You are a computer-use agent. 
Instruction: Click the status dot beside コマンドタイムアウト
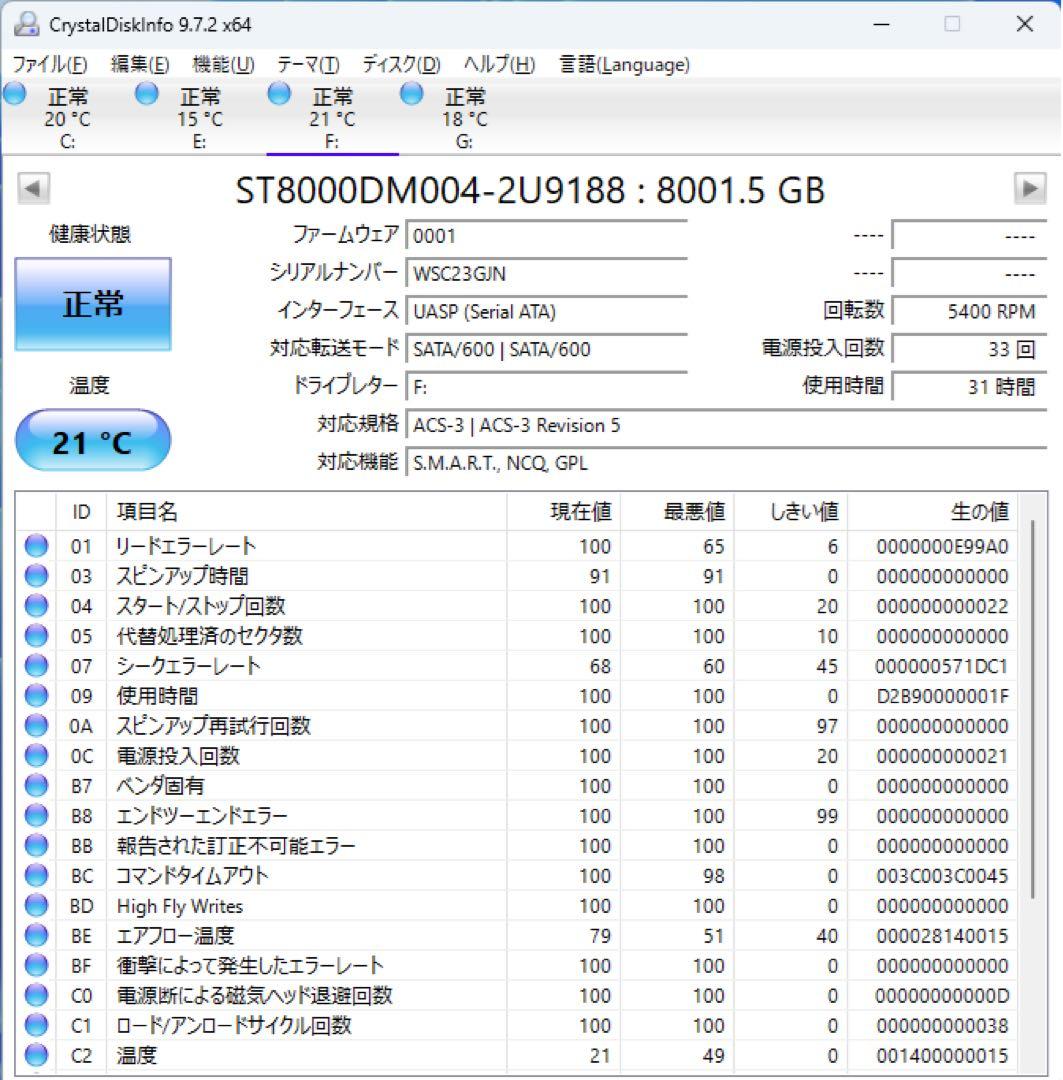pos(36,875)
